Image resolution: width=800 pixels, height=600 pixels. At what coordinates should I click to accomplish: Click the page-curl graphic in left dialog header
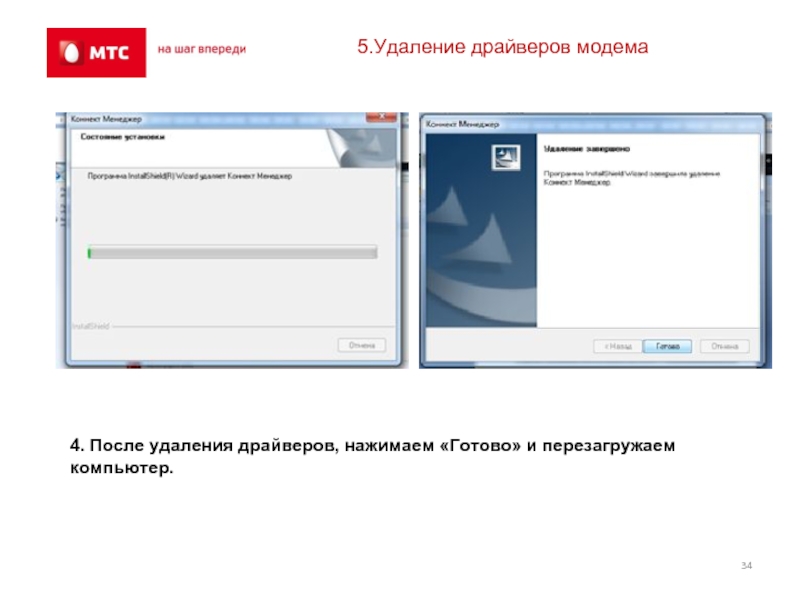point(361,147)
